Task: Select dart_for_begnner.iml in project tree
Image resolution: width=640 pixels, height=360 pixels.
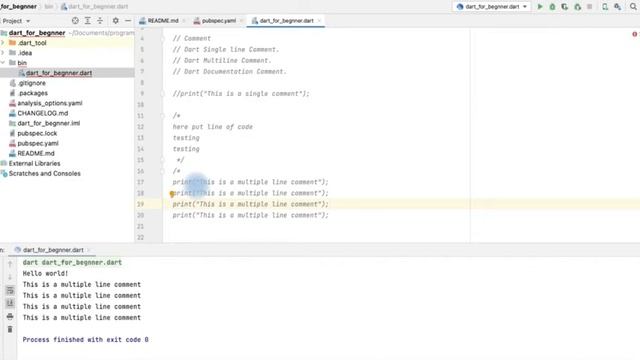Action: point(49,123)
